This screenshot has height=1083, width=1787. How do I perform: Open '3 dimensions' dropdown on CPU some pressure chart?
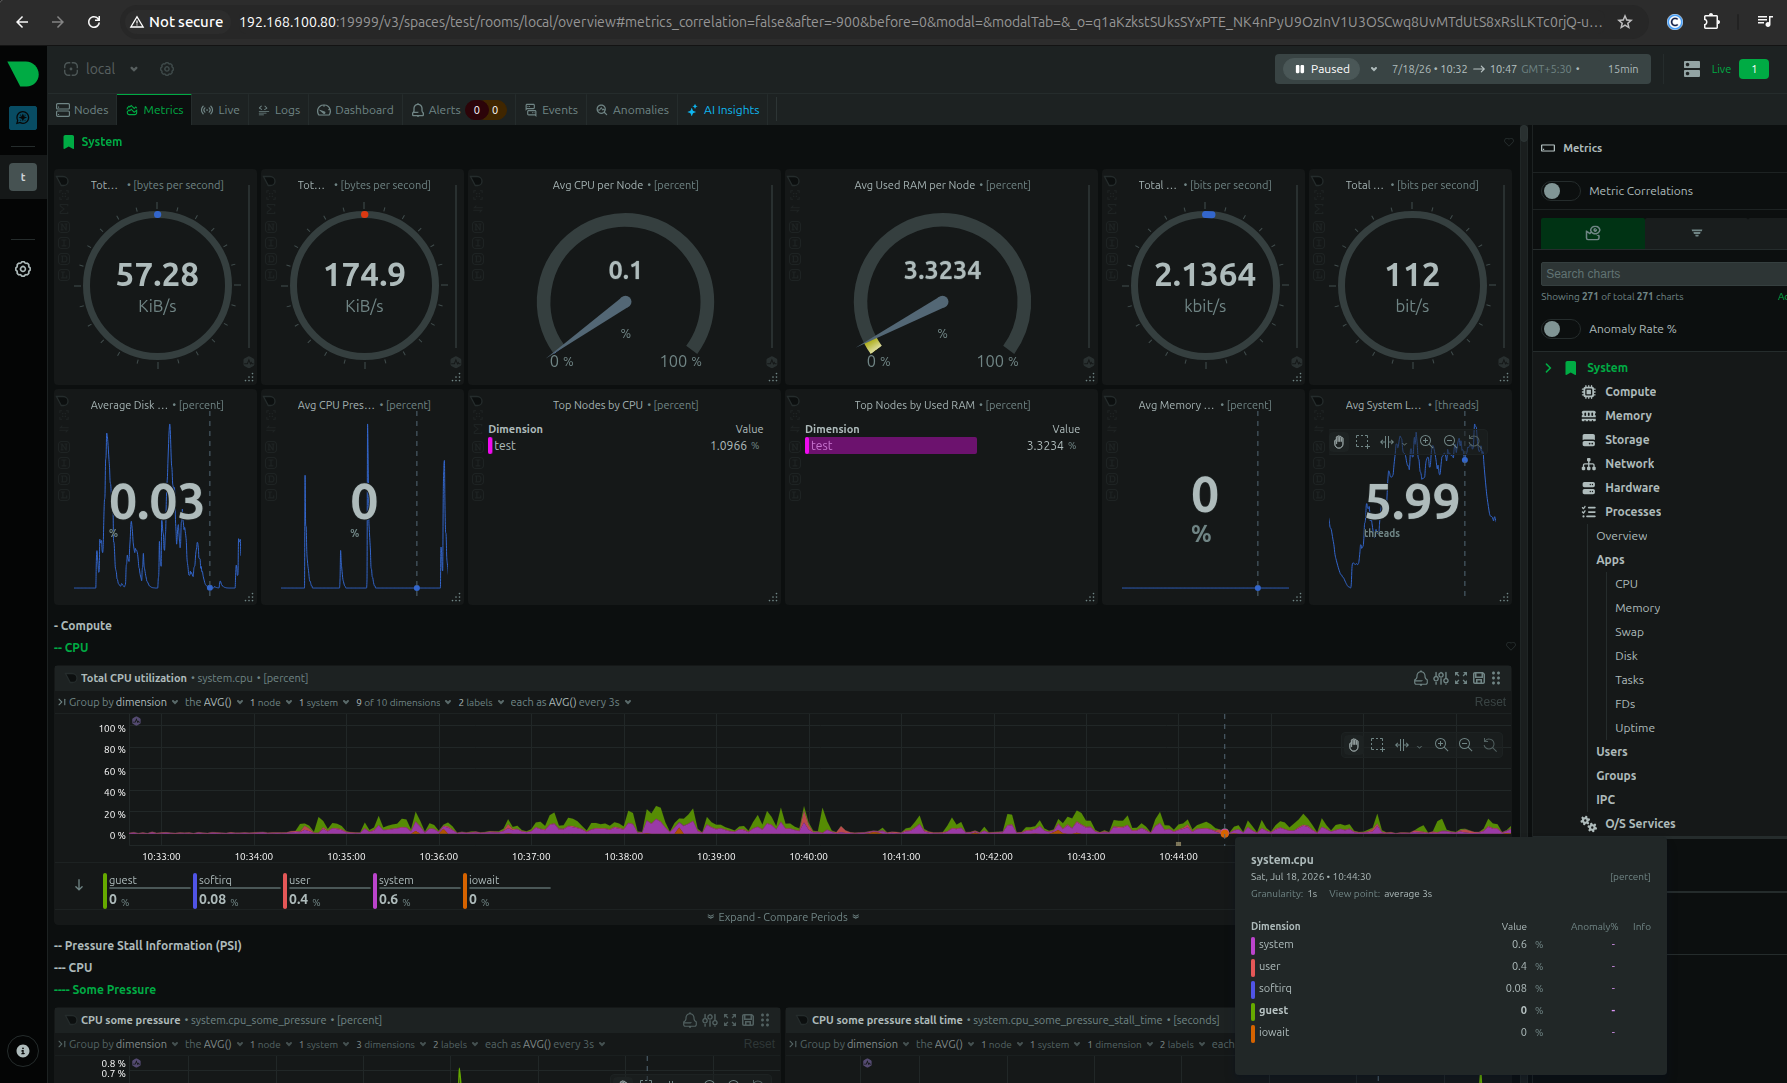pyautogui.click(x=391, y=1044)
